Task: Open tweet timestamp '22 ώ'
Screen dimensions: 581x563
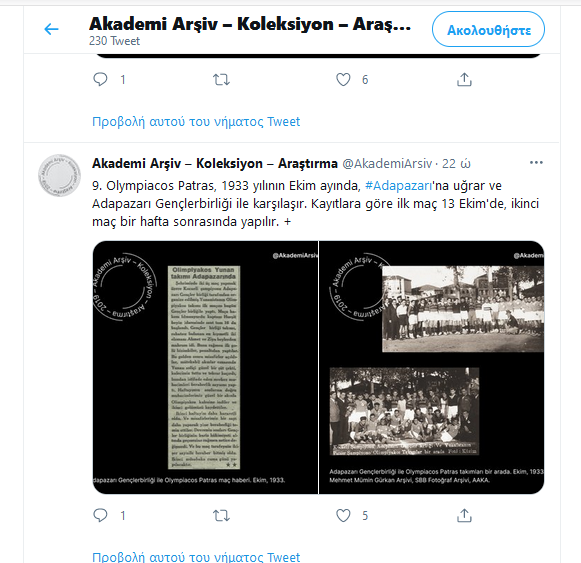Action: click(456, 163)
